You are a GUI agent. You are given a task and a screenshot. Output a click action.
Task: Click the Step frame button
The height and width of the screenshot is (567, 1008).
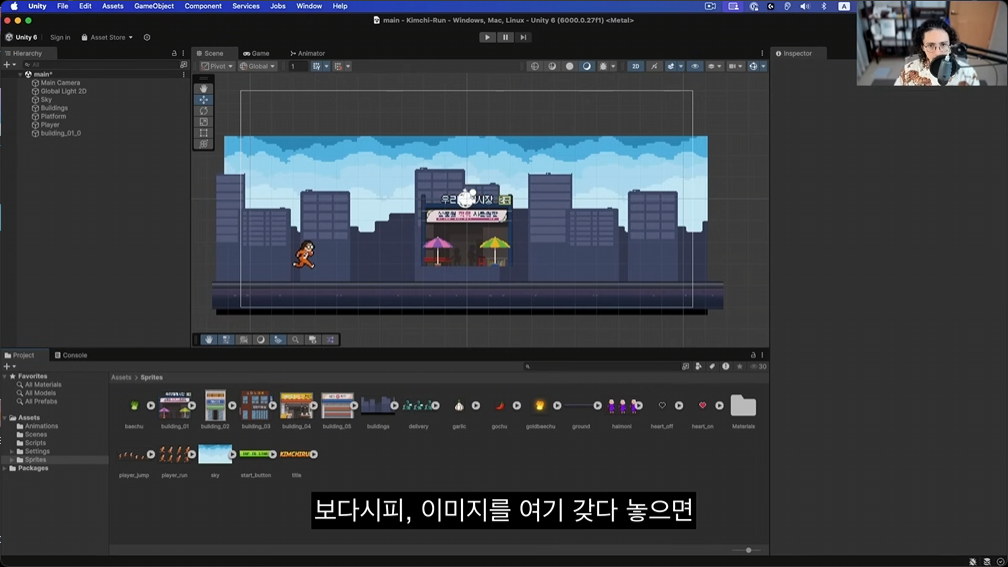click(x=523, y=37)
